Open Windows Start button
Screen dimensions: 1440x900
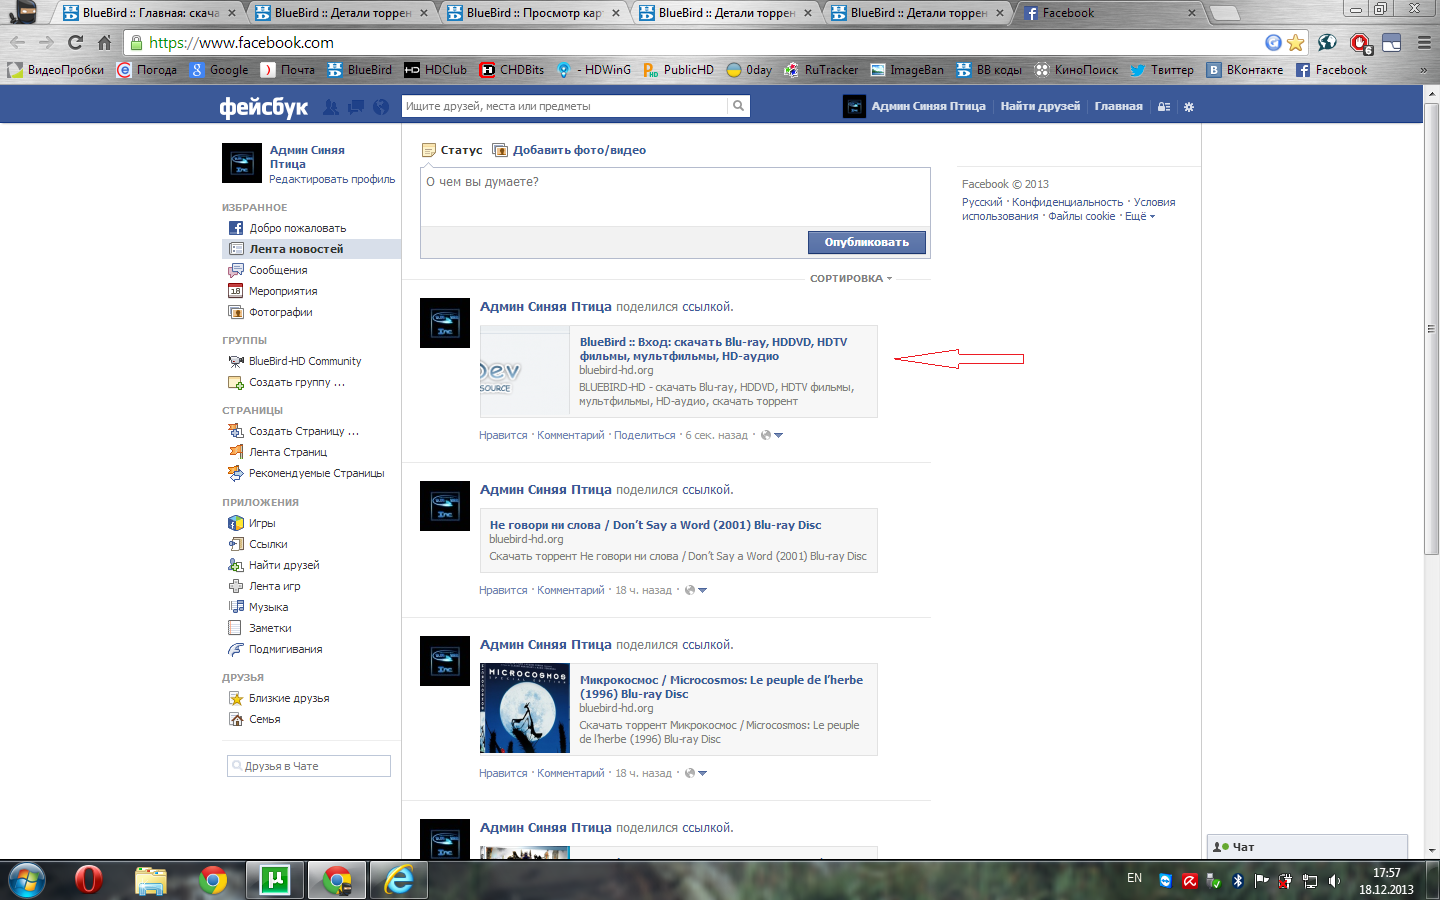27,880
